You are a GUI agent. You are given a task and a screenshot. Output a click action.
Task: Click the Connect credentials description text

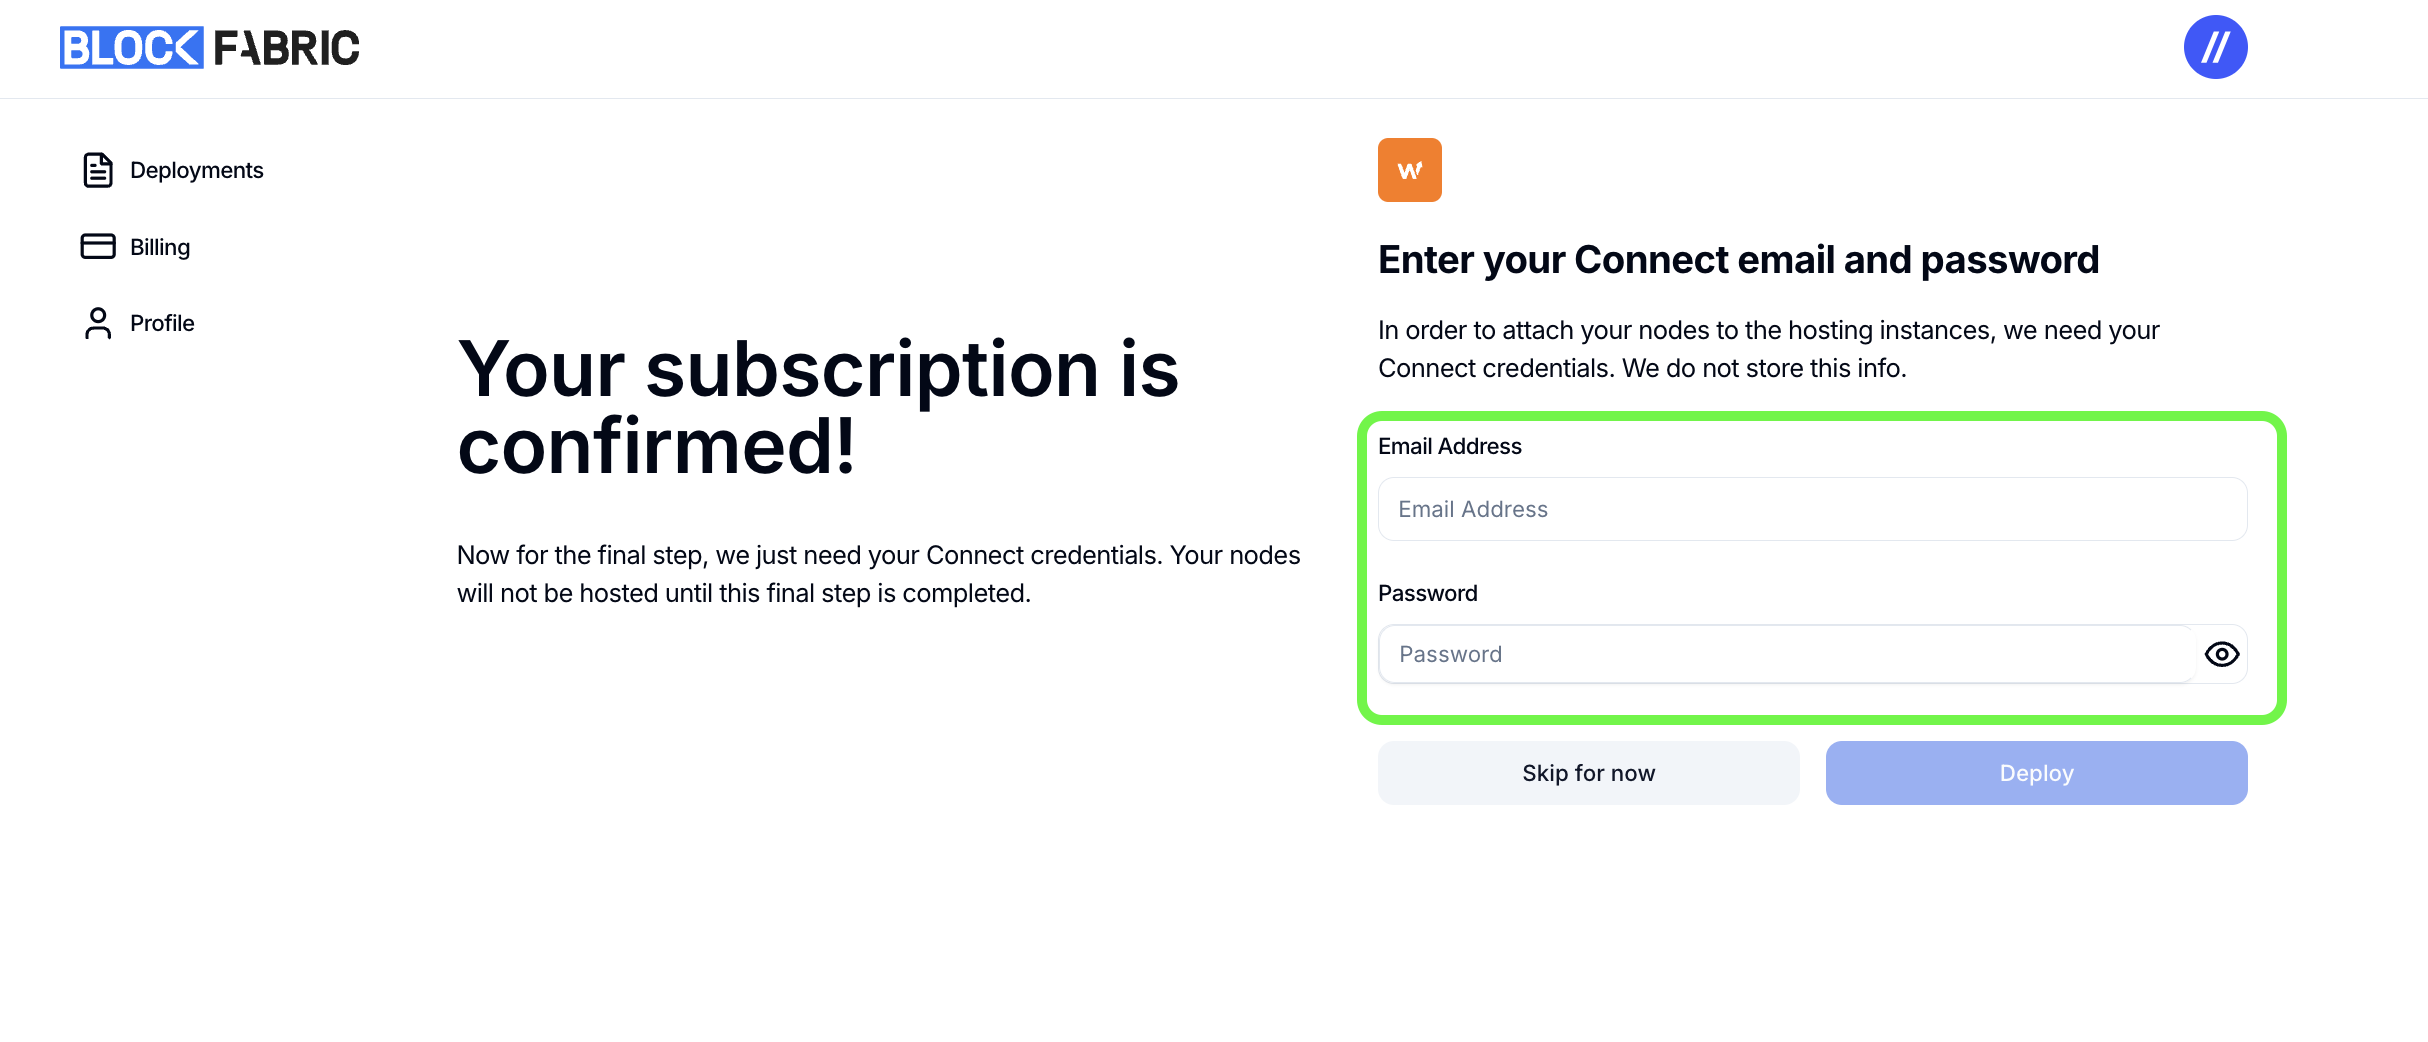(1768, 349)
